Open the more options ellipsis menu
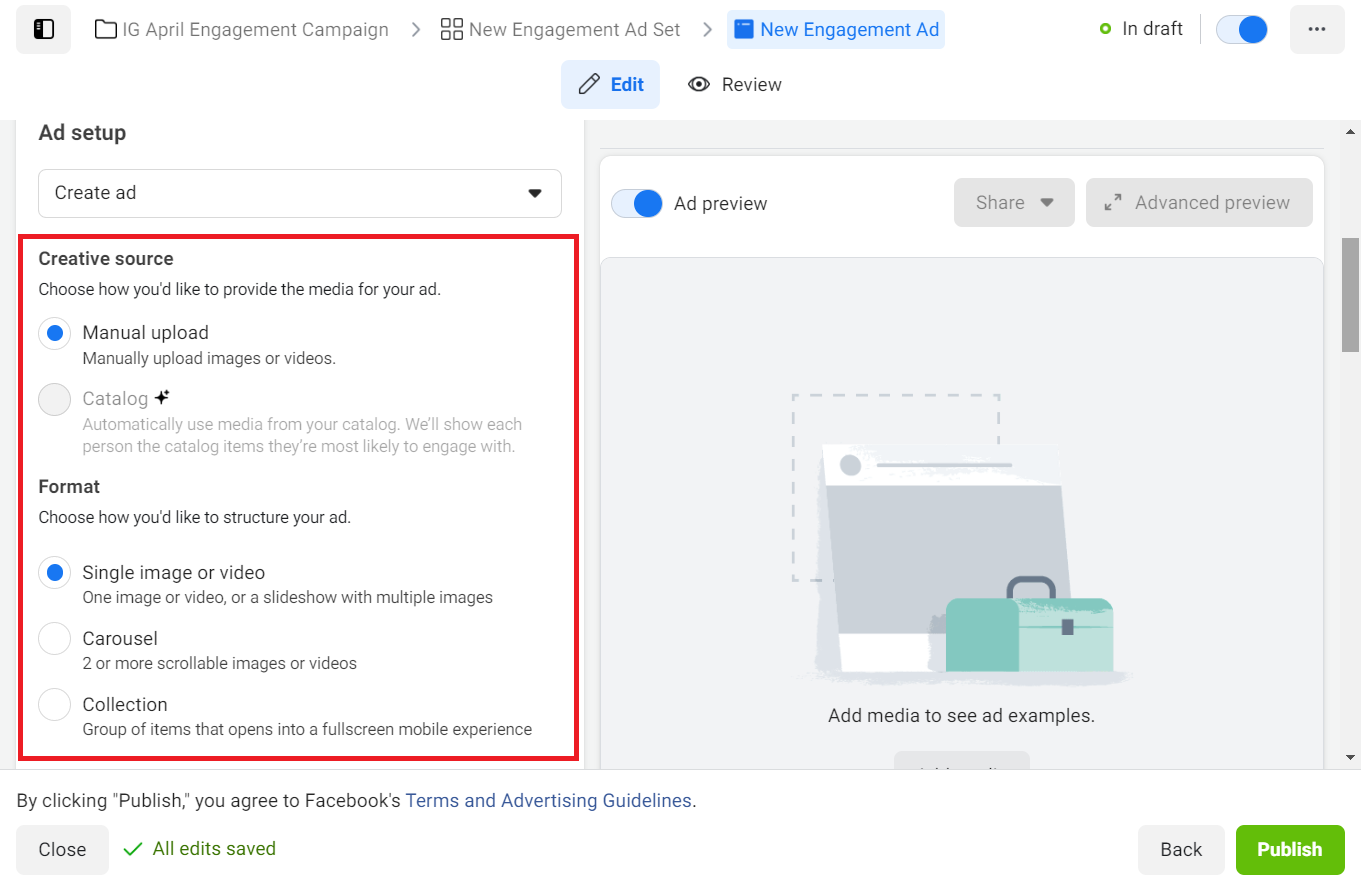 (x=1317, y=29)
